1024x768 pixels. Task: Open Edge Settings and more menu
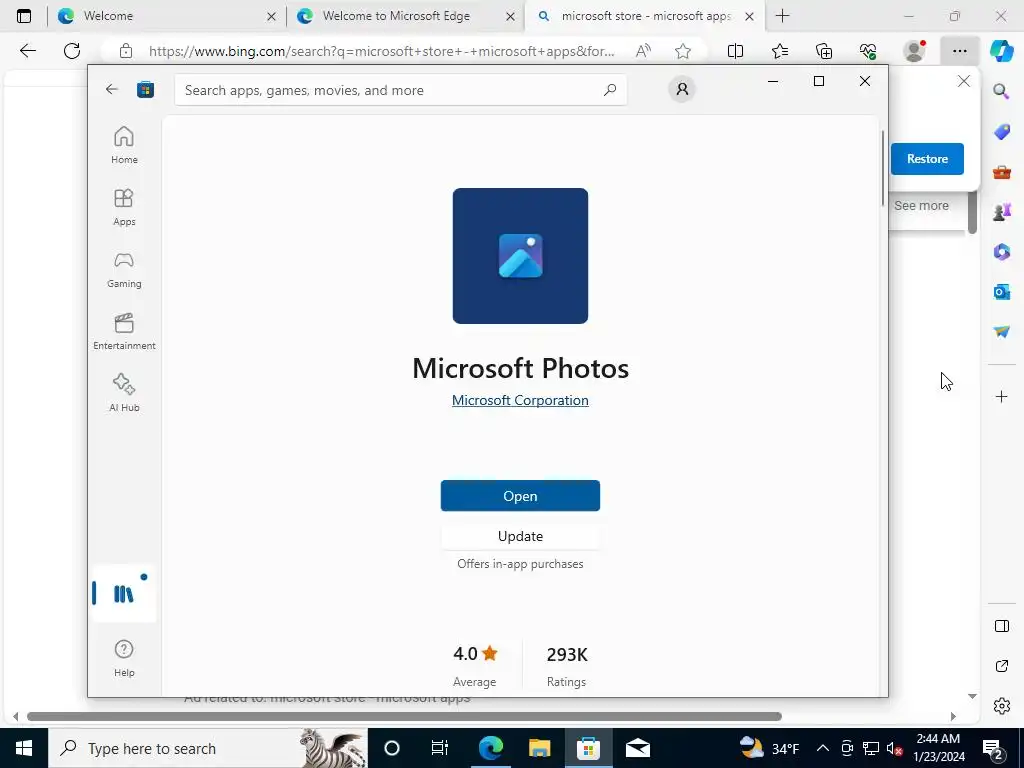tap(959, 51)
